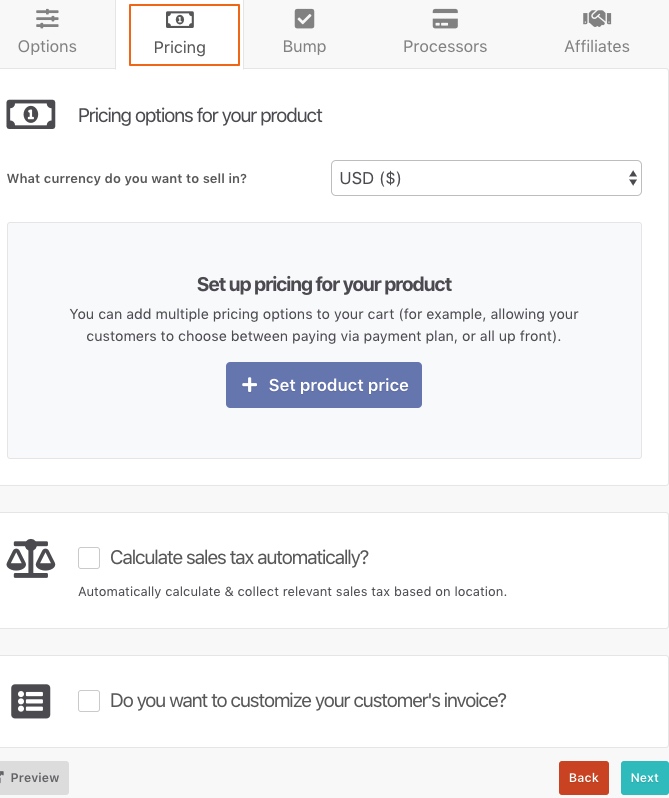Viewport: 669px width, 798px height.
Task: Click the teal Next button
Action: (644, 777)
